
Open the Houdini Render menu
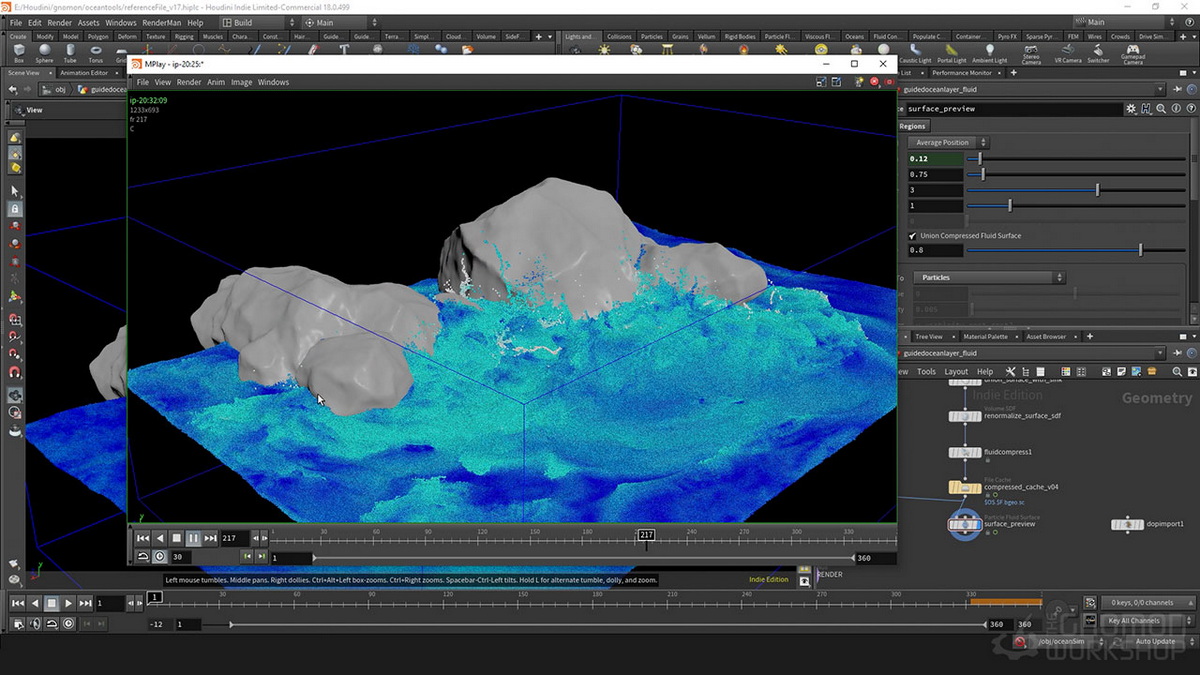[59, 22]
